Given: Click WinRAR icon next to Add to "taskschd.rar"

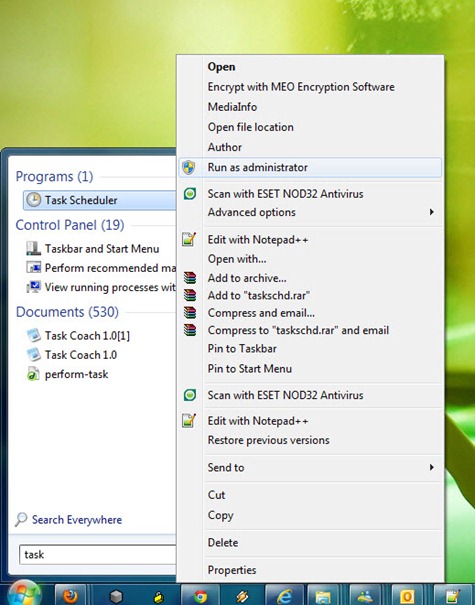Looking at the screenshot, I should pos(190,295).
